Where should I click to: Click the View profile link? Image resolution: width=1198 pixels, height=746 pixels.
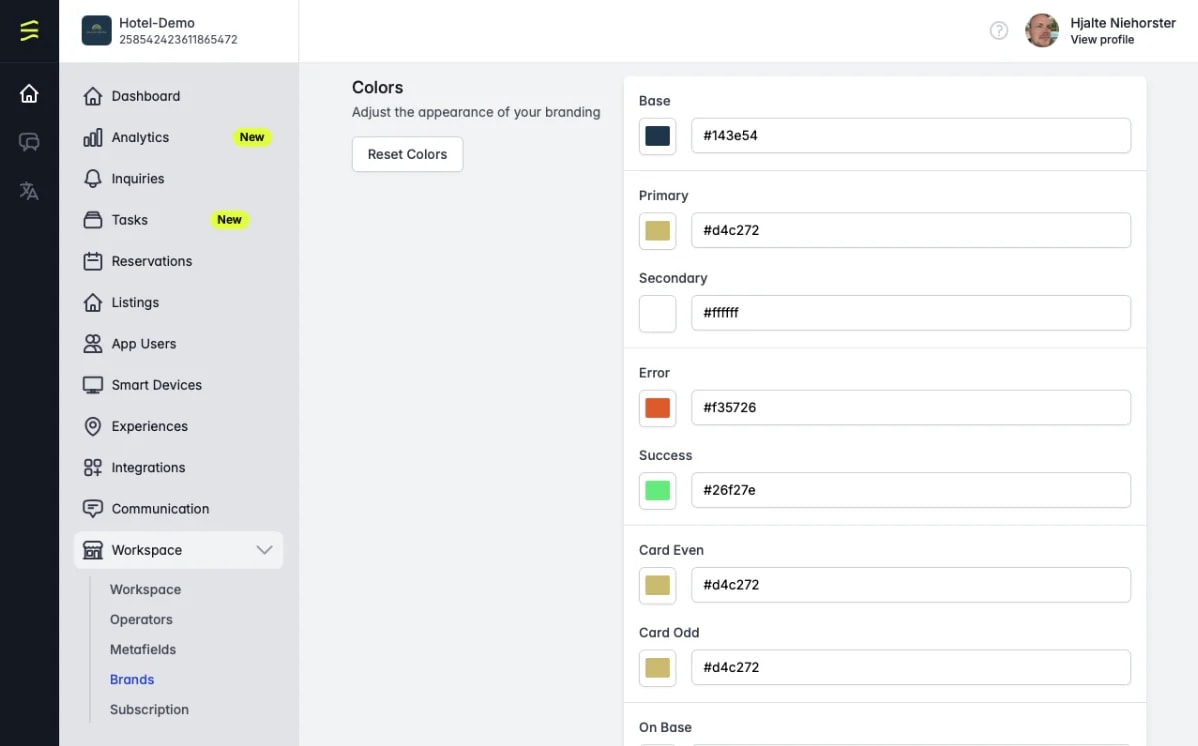[1102, 40]
